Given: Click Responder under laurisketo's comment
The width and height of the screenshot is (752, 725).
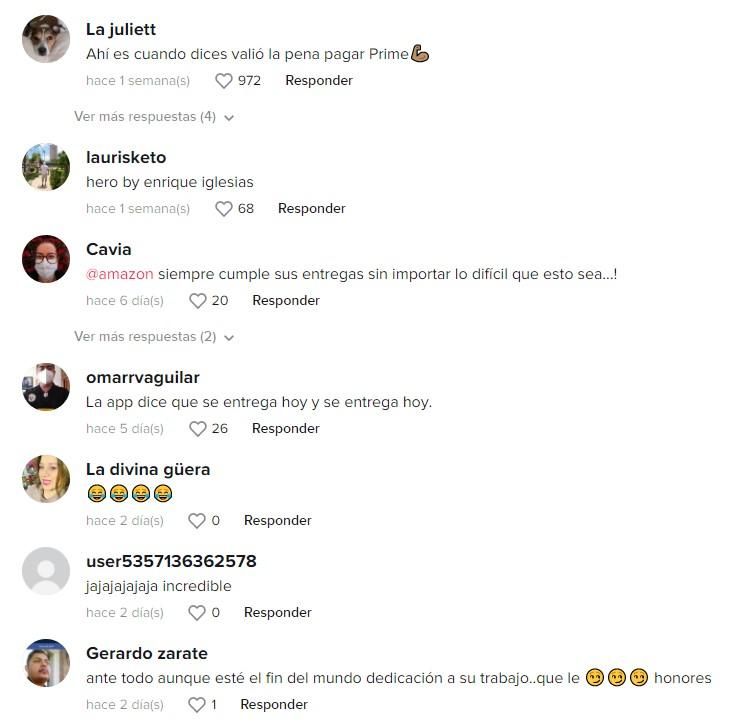Looking at the screenshot, I should (312, 209).
